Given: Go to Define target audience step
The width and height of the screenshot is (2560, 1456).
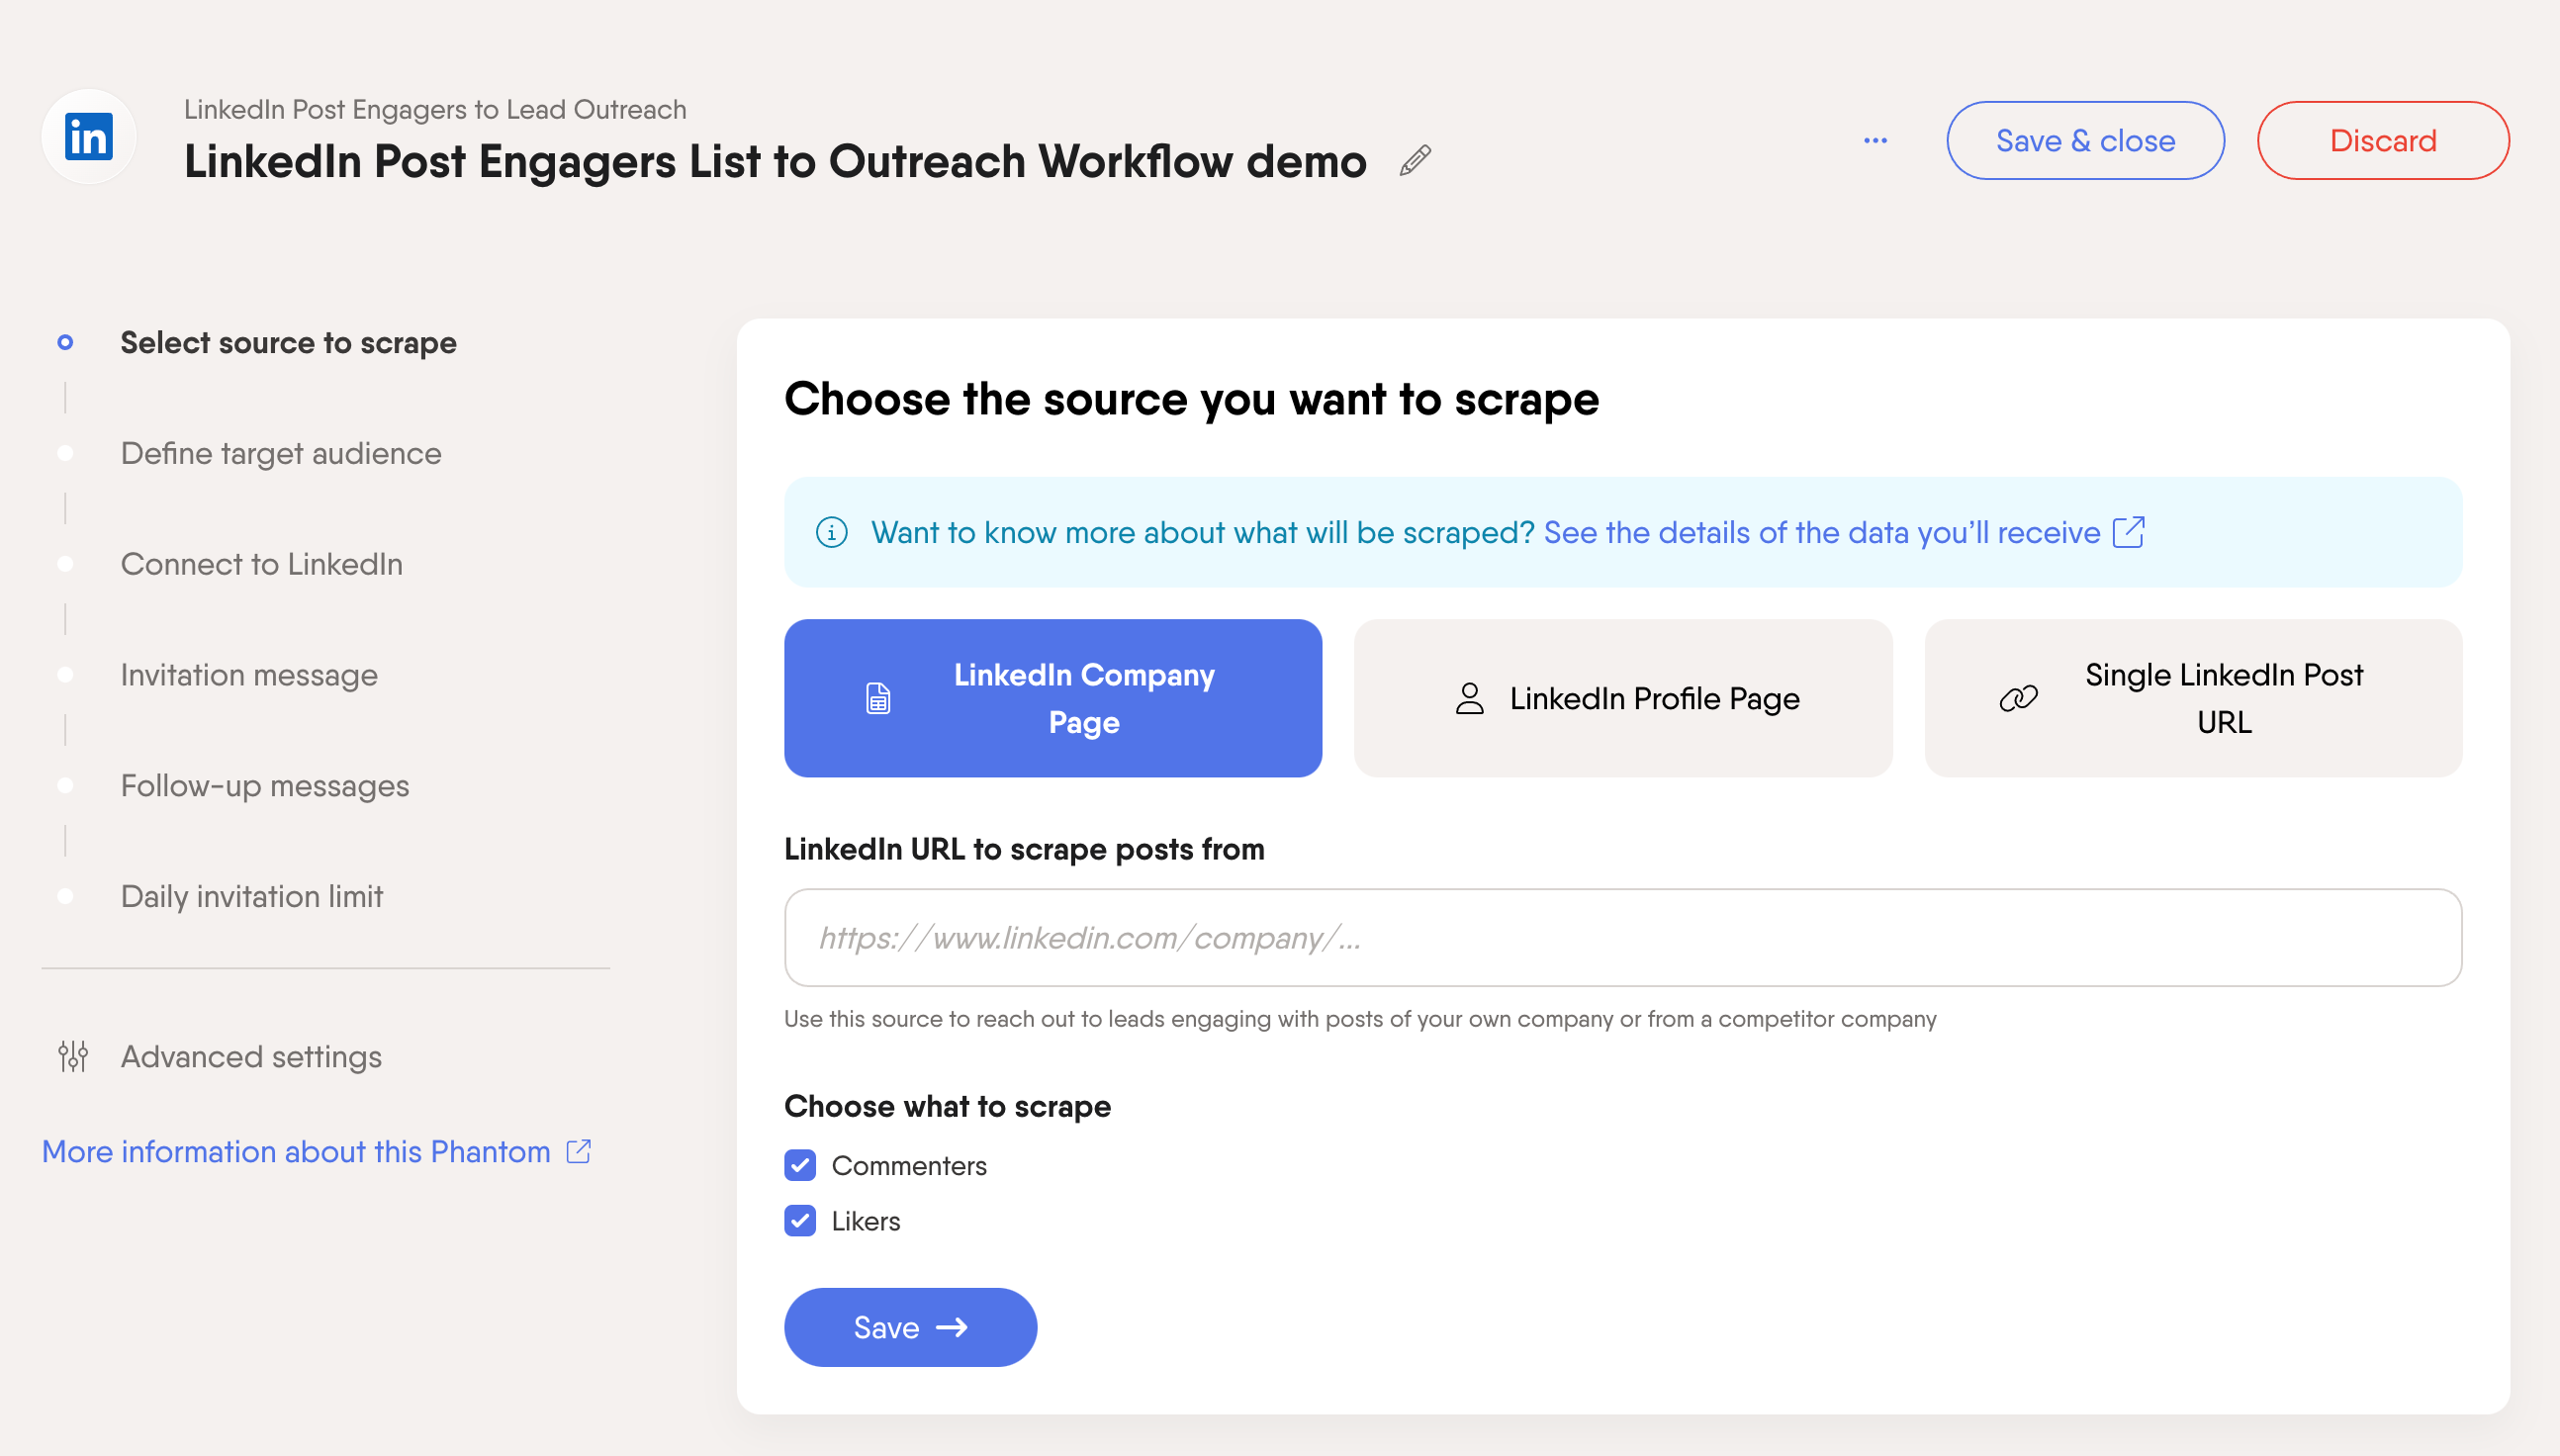Looking at the screenshot, I should pos(281,453).
